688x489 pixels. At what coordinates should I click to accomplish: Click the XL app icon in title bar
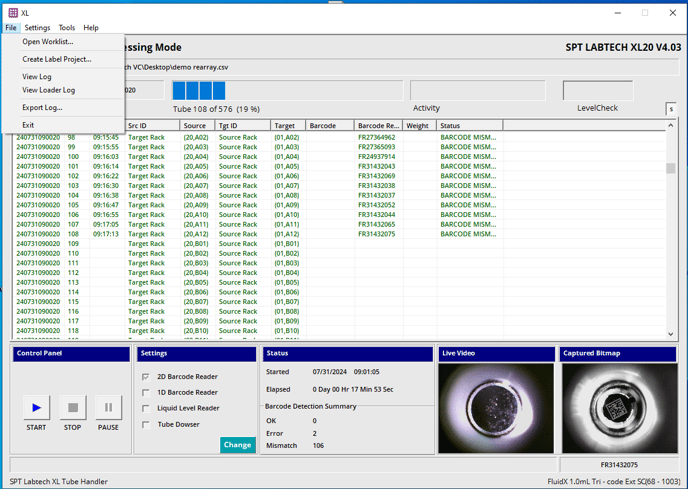coord(13,13)
